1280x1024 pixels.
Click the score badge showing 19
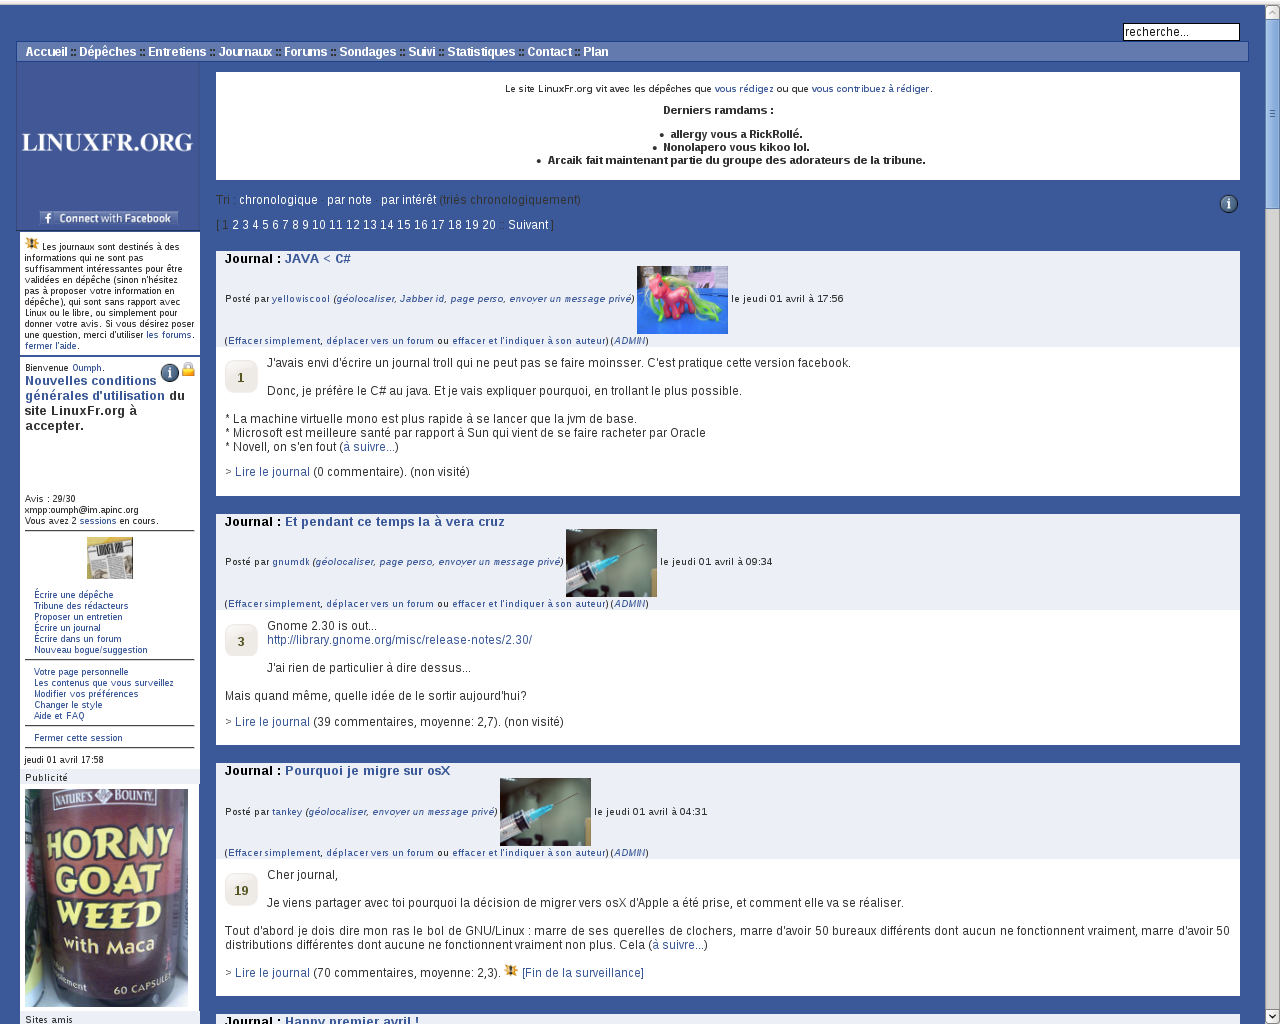pos(241,890)
